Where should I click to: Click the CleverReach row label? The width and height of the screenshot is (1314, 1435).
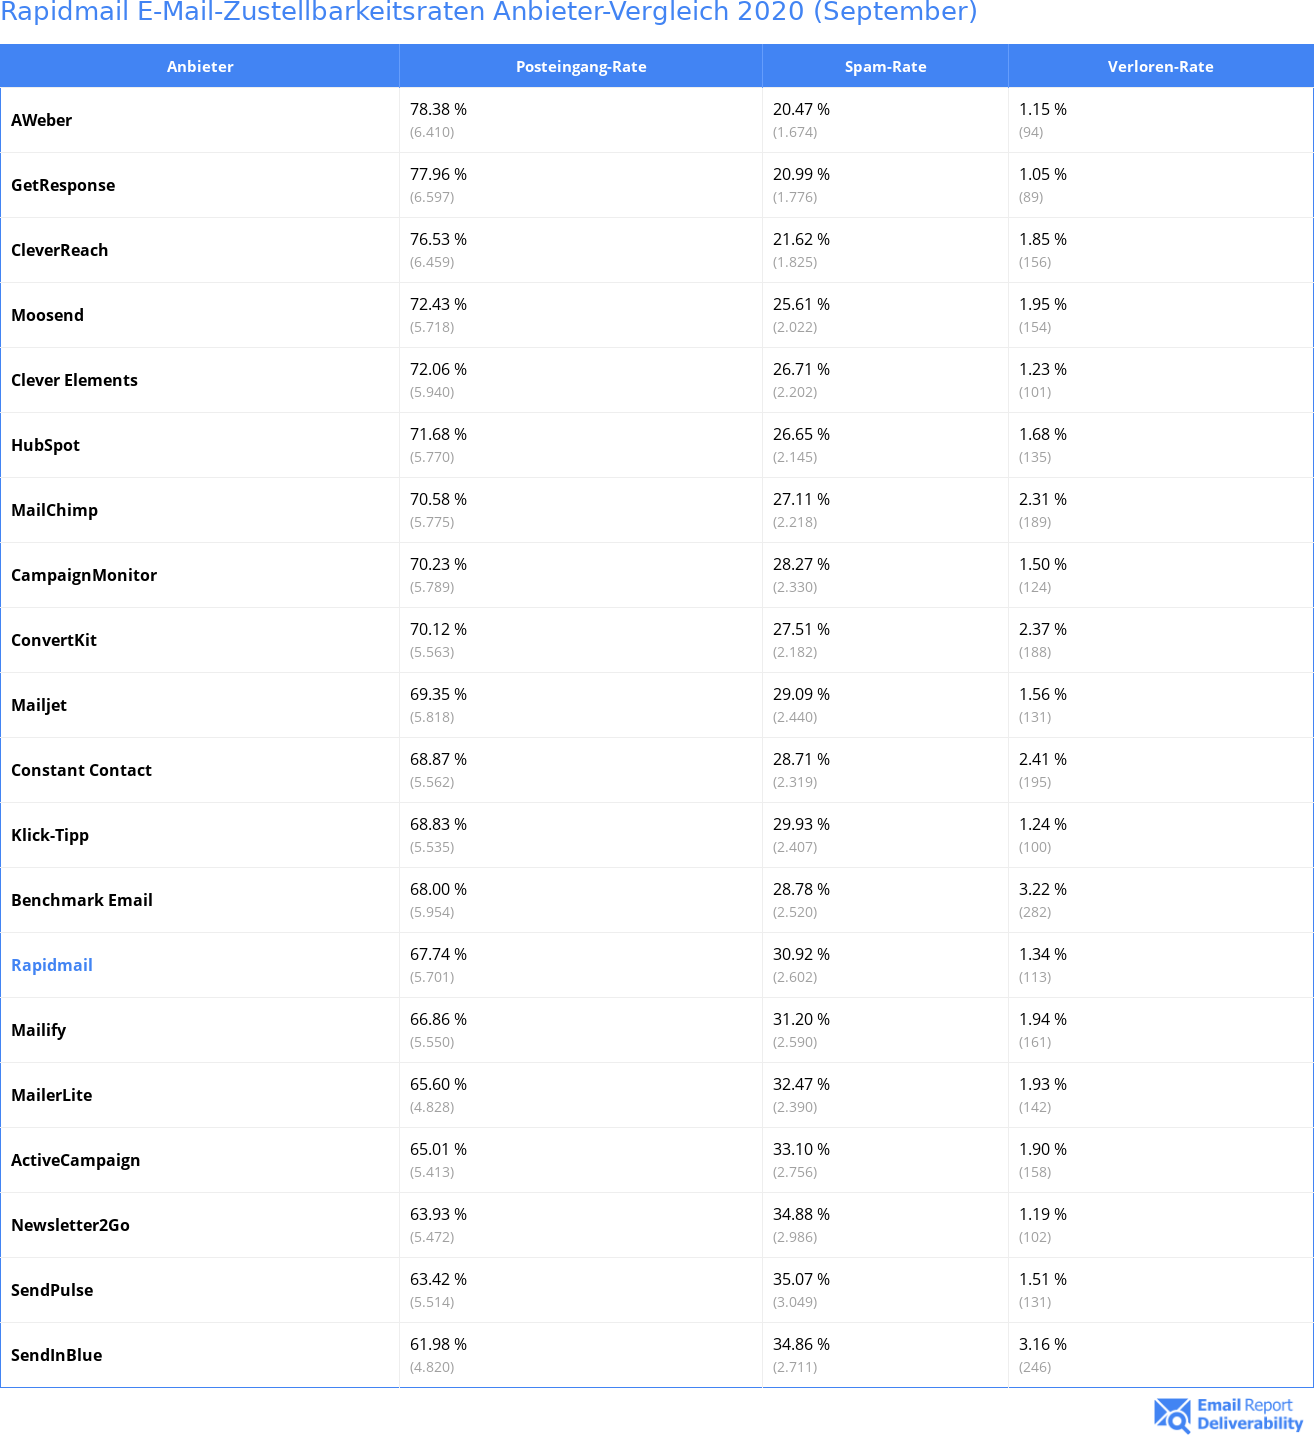point(60,250)
